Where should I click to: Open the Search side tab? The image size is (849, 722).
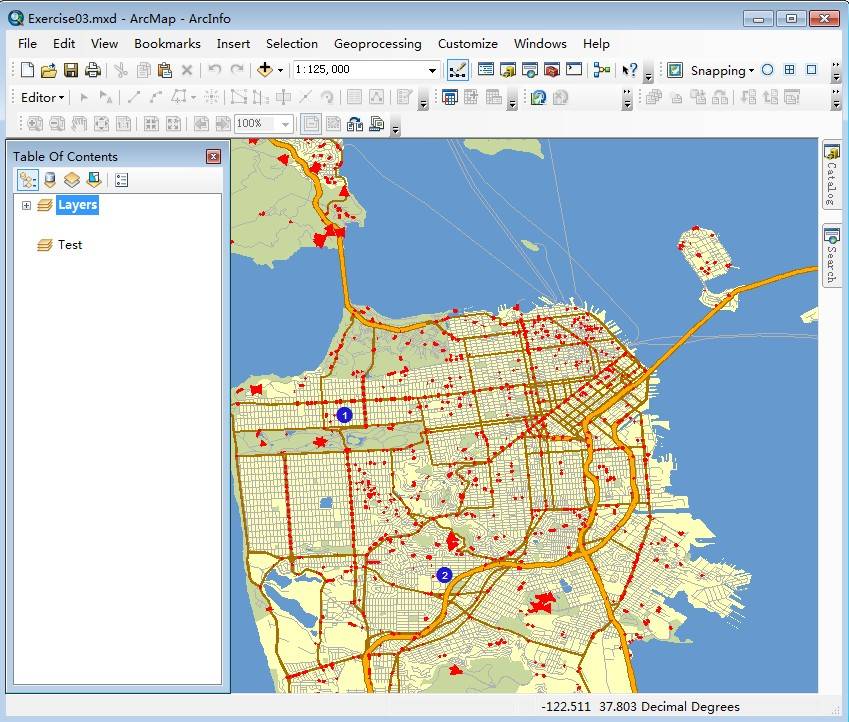(x=831, y=256)
